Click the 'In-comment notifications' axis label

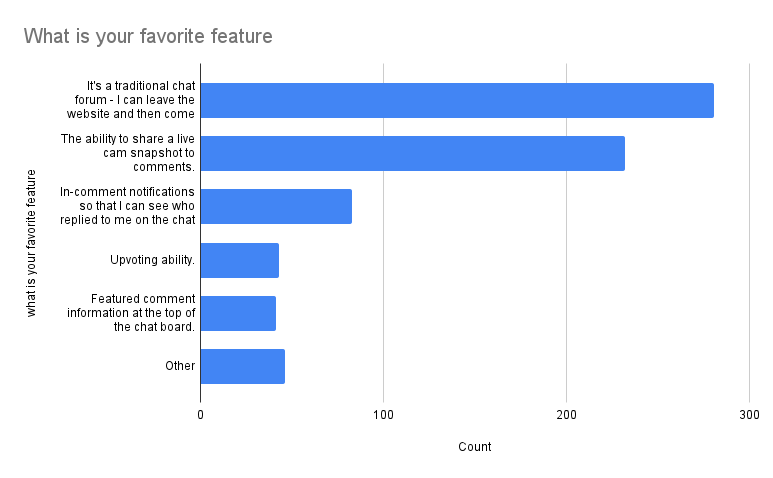[128, 206]
